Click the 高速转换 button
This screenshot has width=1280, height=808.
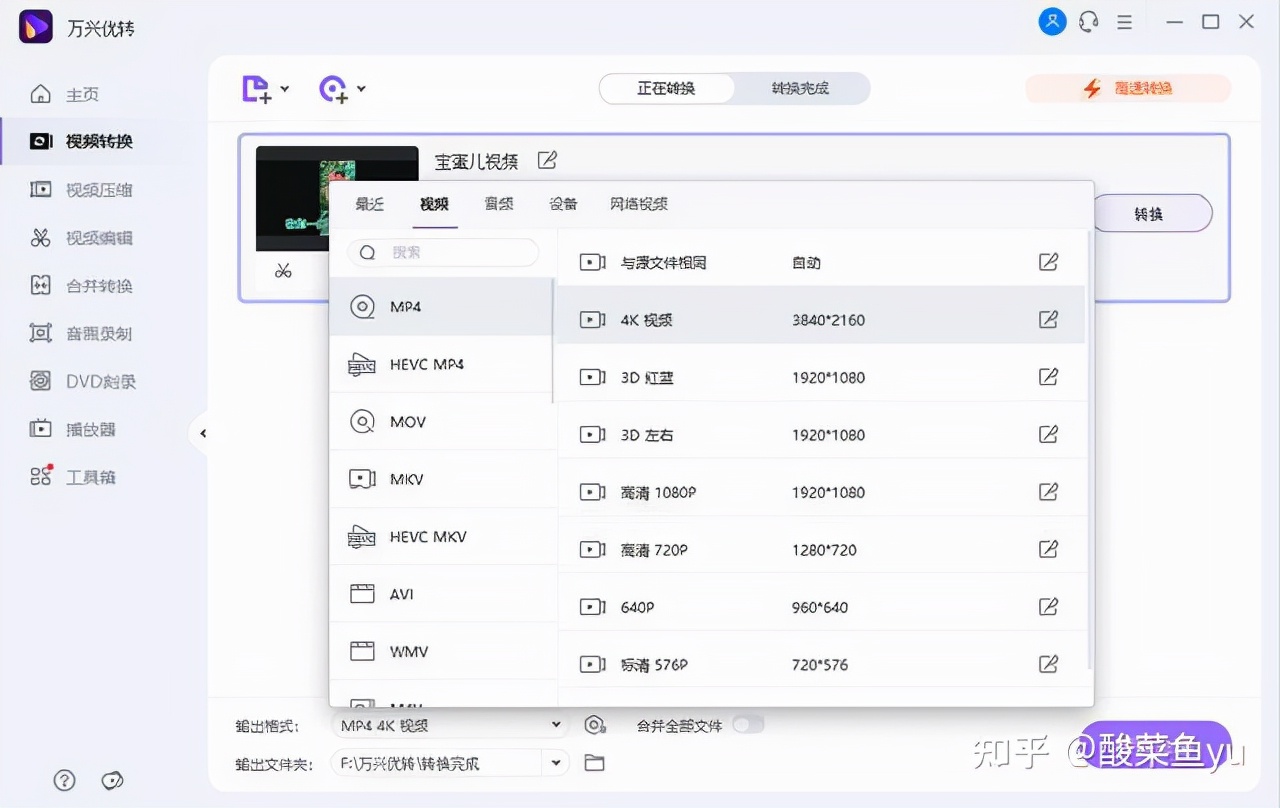point(1127,88)
